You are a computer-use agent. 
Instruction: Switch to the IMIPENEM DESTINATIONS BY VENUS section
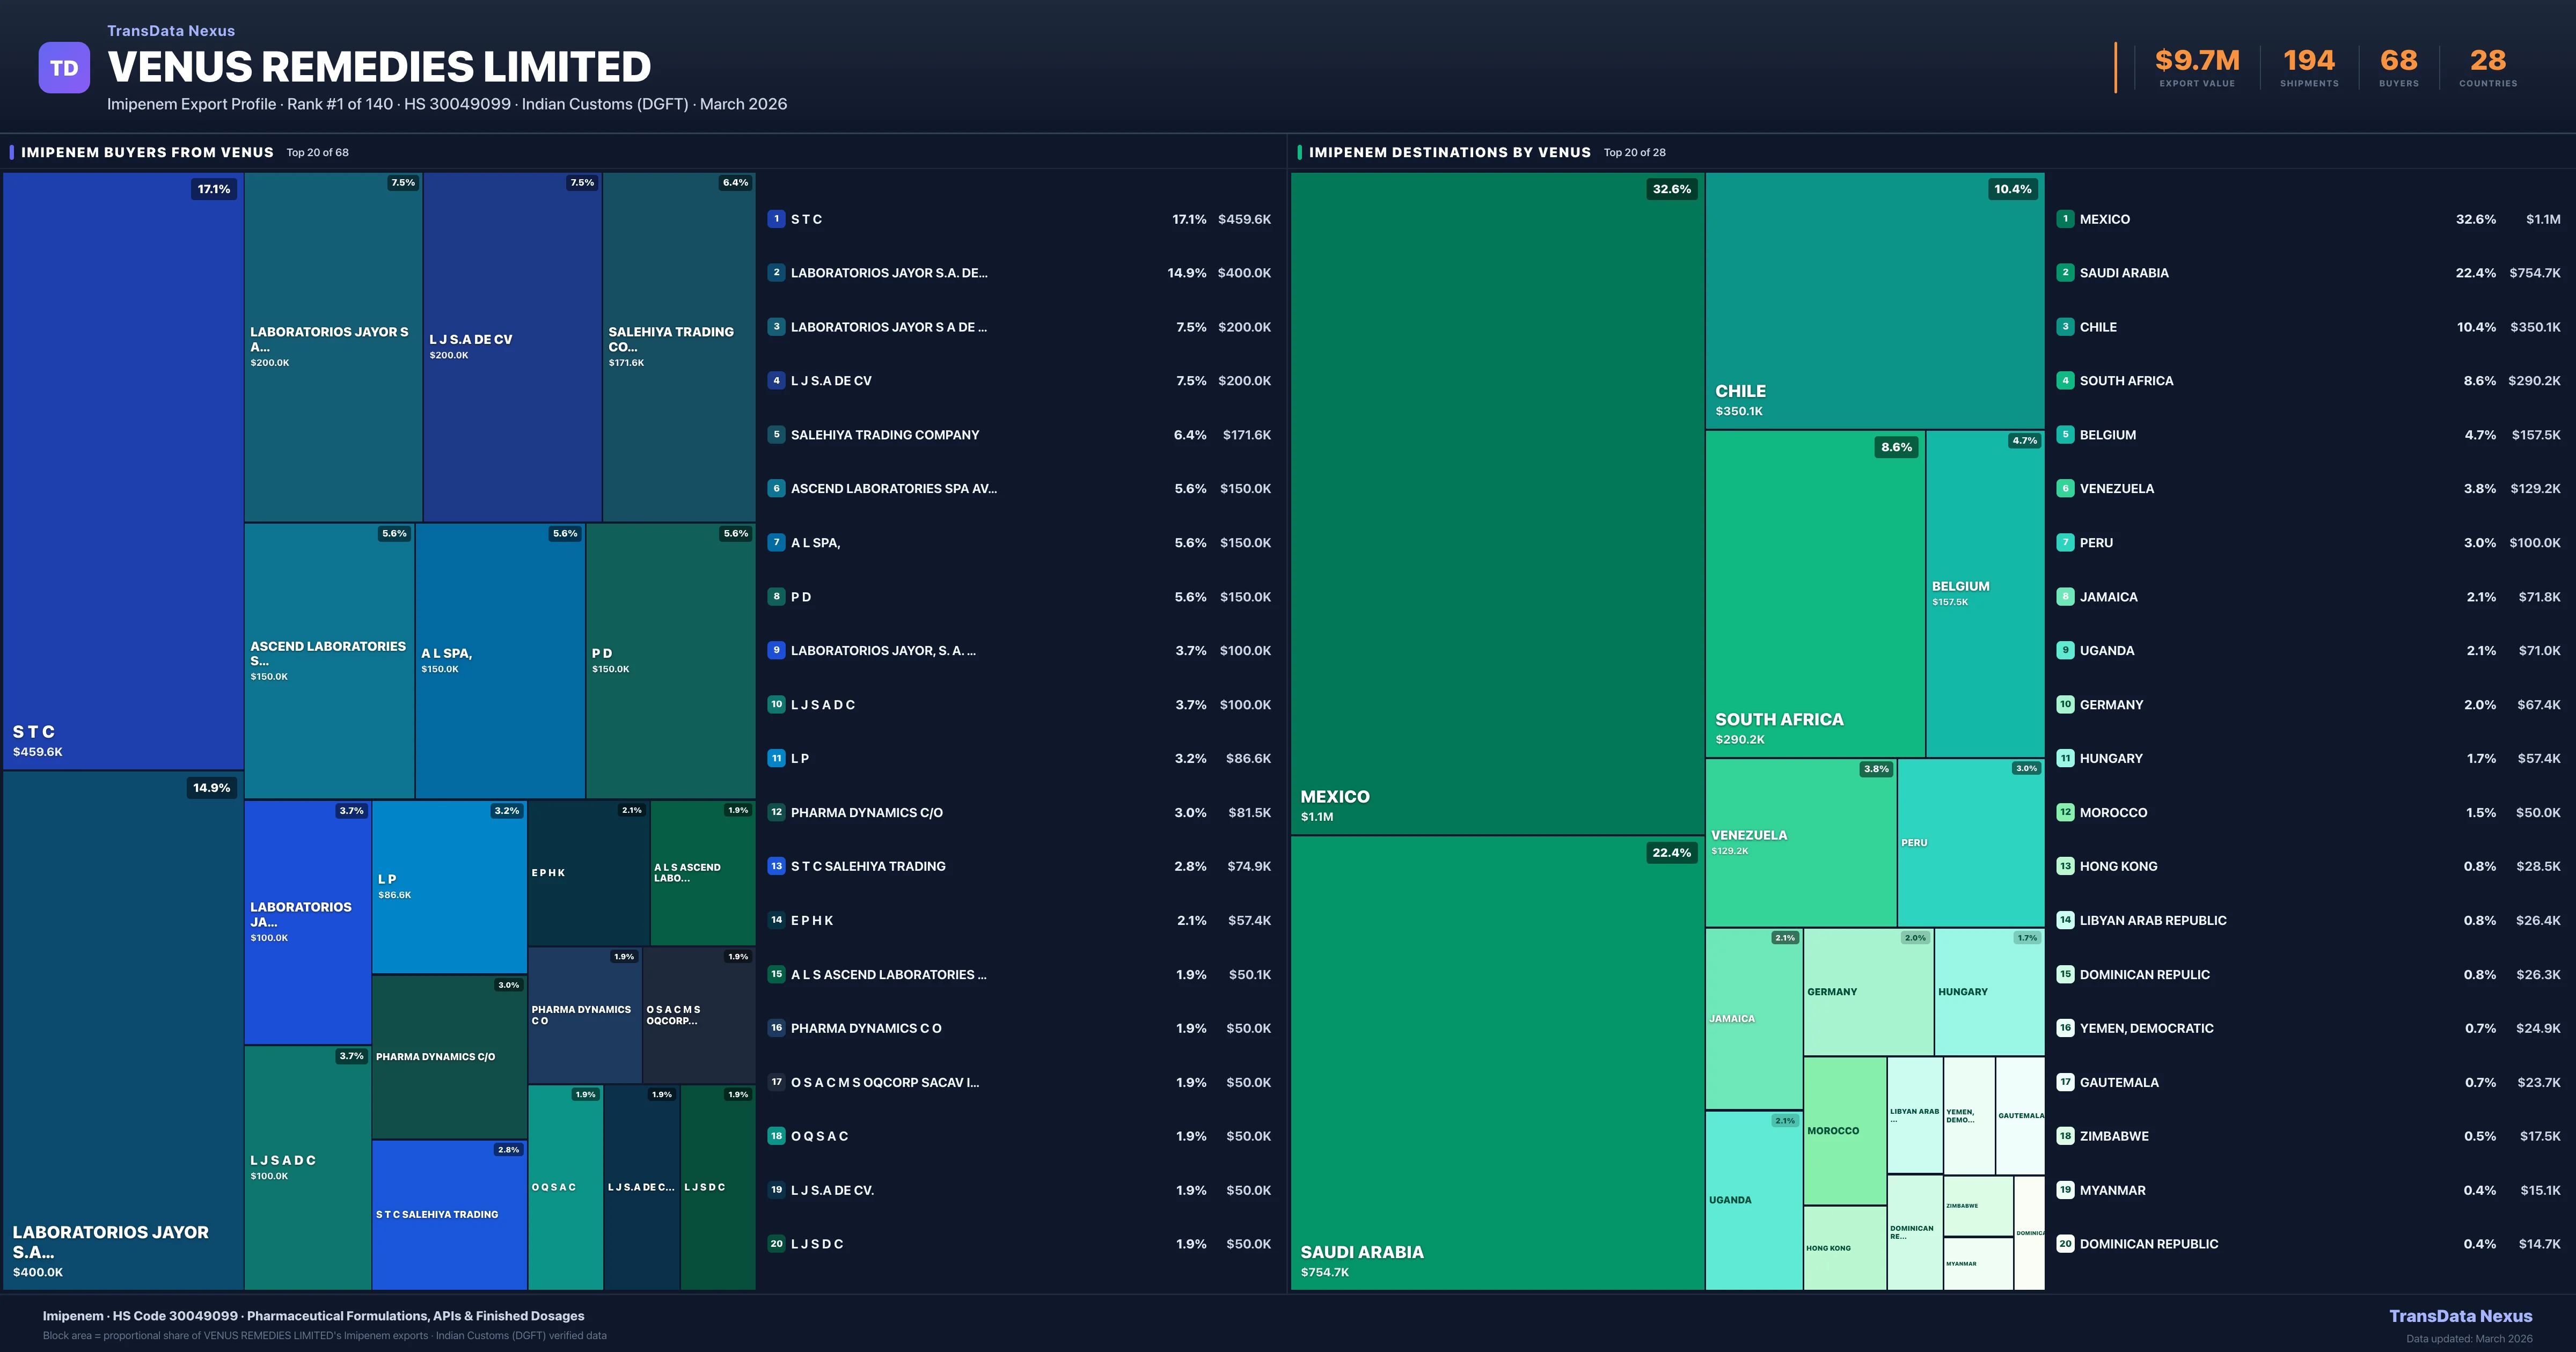(x=1446, y=152)
